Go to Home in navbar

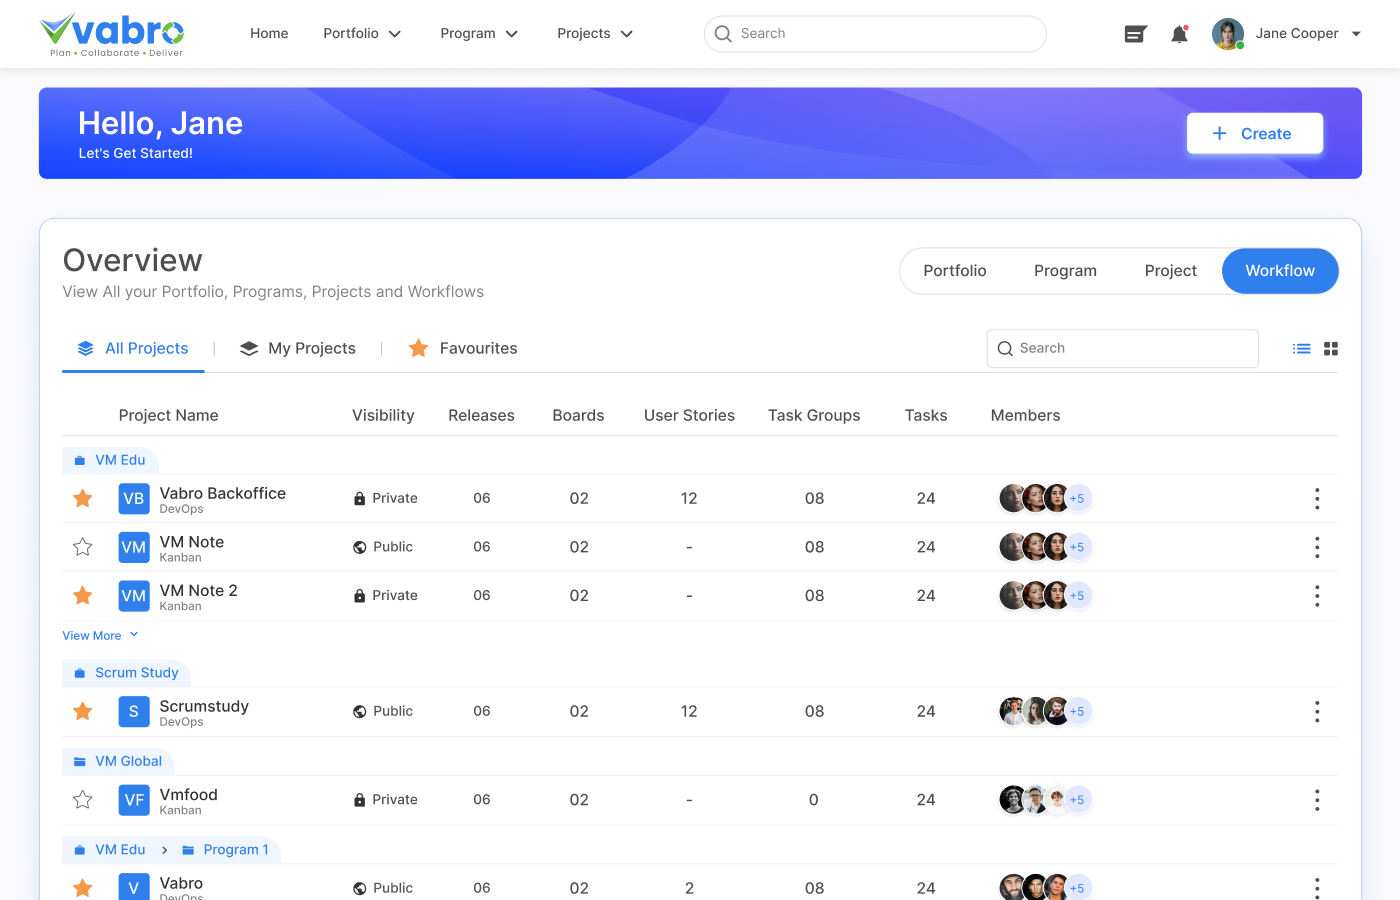(269, 34)
